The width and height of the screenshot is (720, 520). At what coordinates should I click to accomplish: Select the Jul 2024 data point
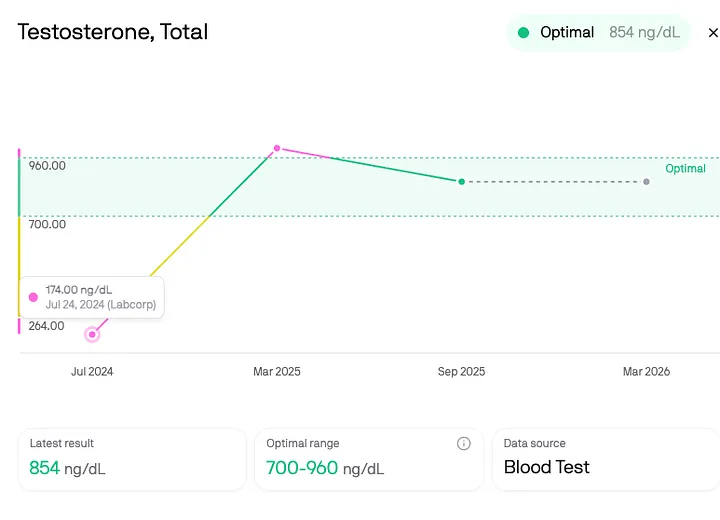[92, 334]
